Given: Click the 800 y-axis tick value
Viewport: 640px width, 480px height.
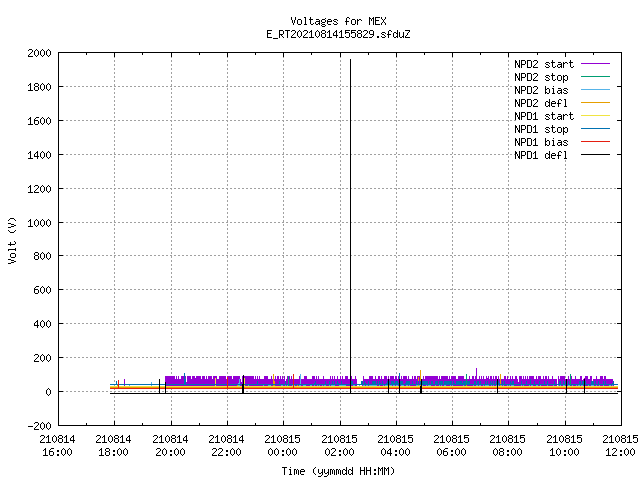Looking at the screenshot, I should coord(42,256).
